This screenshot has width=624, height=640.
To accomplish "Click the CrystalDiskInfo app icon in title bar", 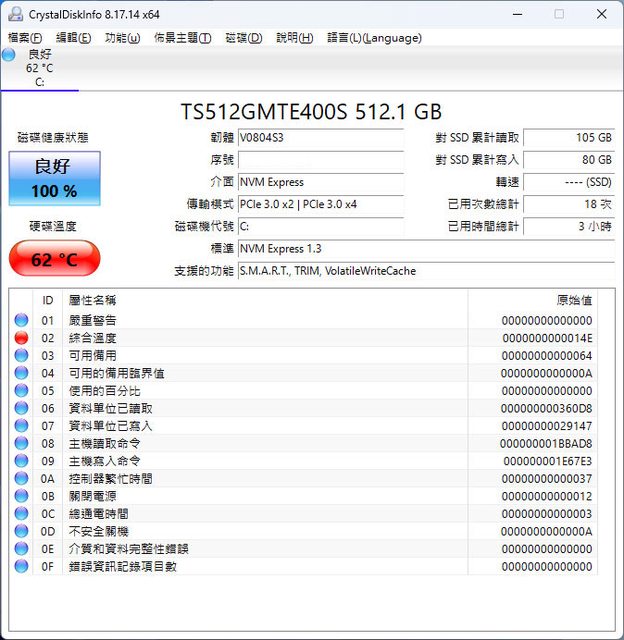I will 15,14.
